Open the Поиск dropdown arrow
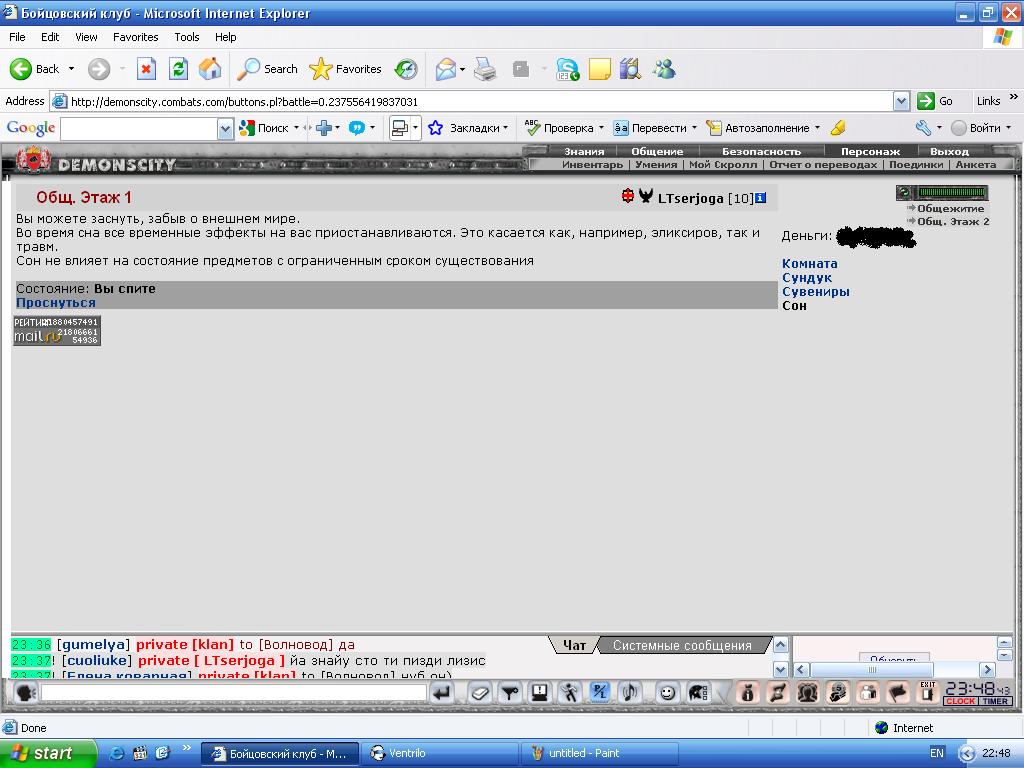Image resolution: width=1024 pixels, height=768 pixels. pos(296,128)
